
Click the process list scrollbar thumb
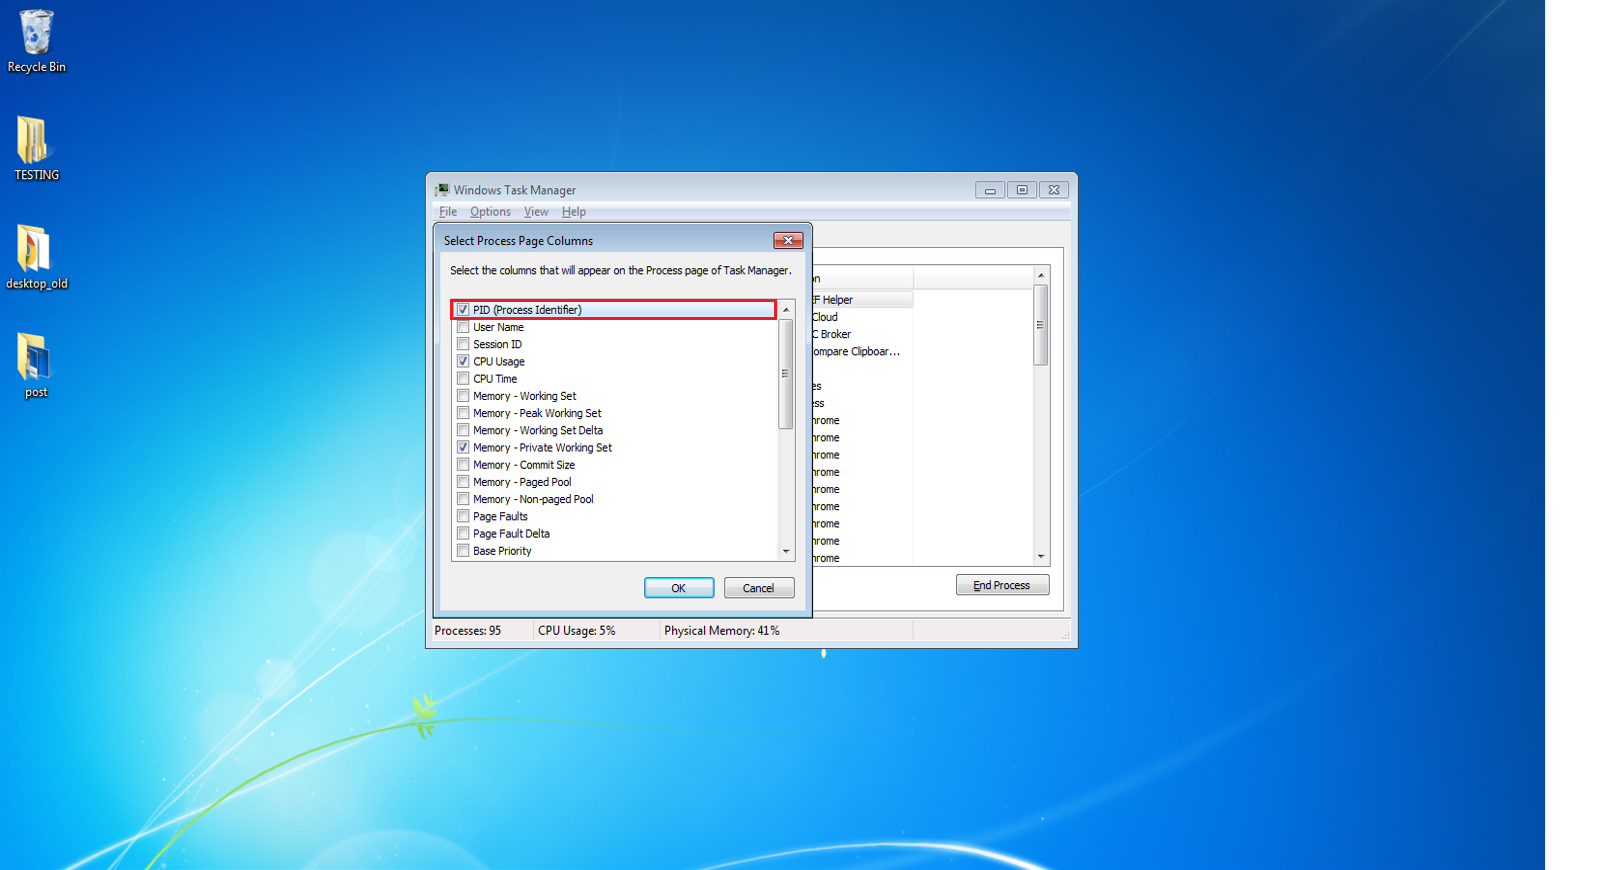tap(1041, 325)
